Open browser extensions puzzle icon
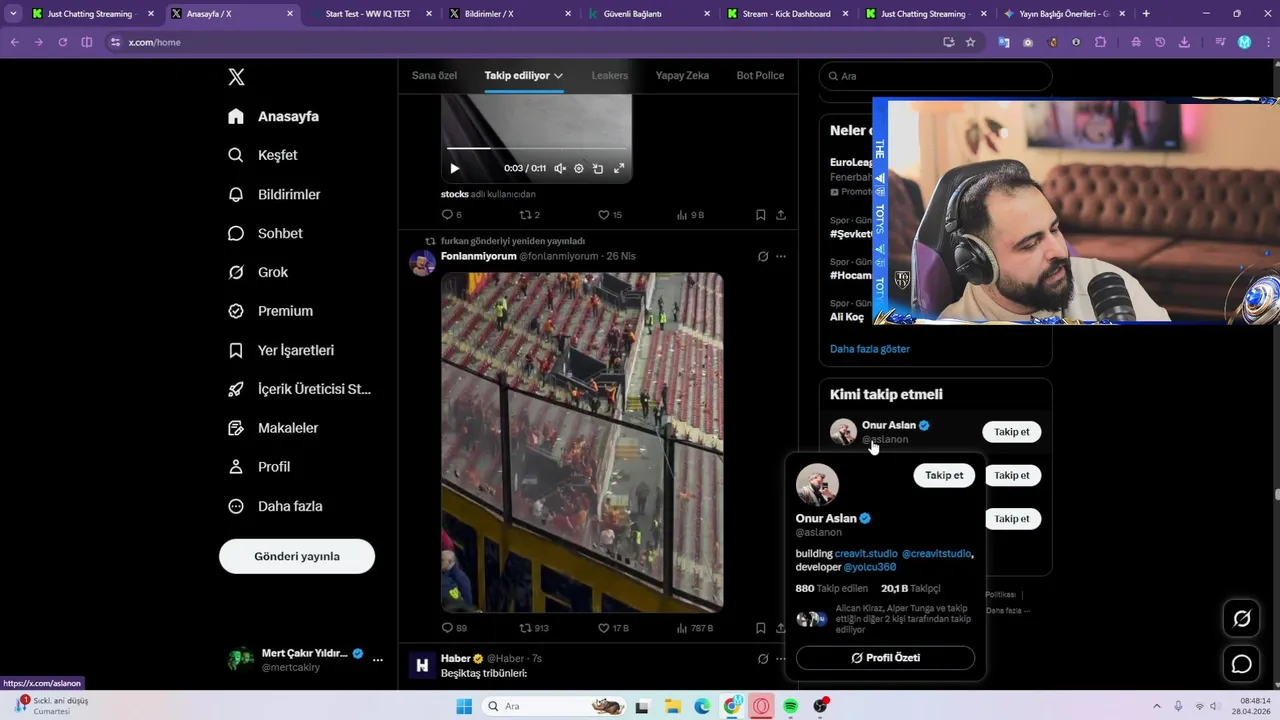1280x720 pixels. point(1101,42)
